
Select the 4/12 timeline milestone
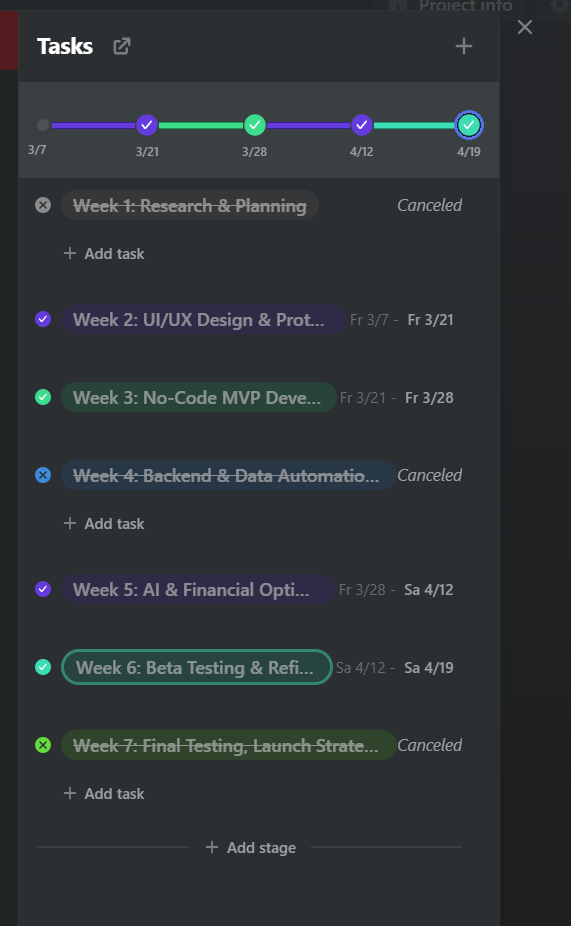(x=361, y=125)
